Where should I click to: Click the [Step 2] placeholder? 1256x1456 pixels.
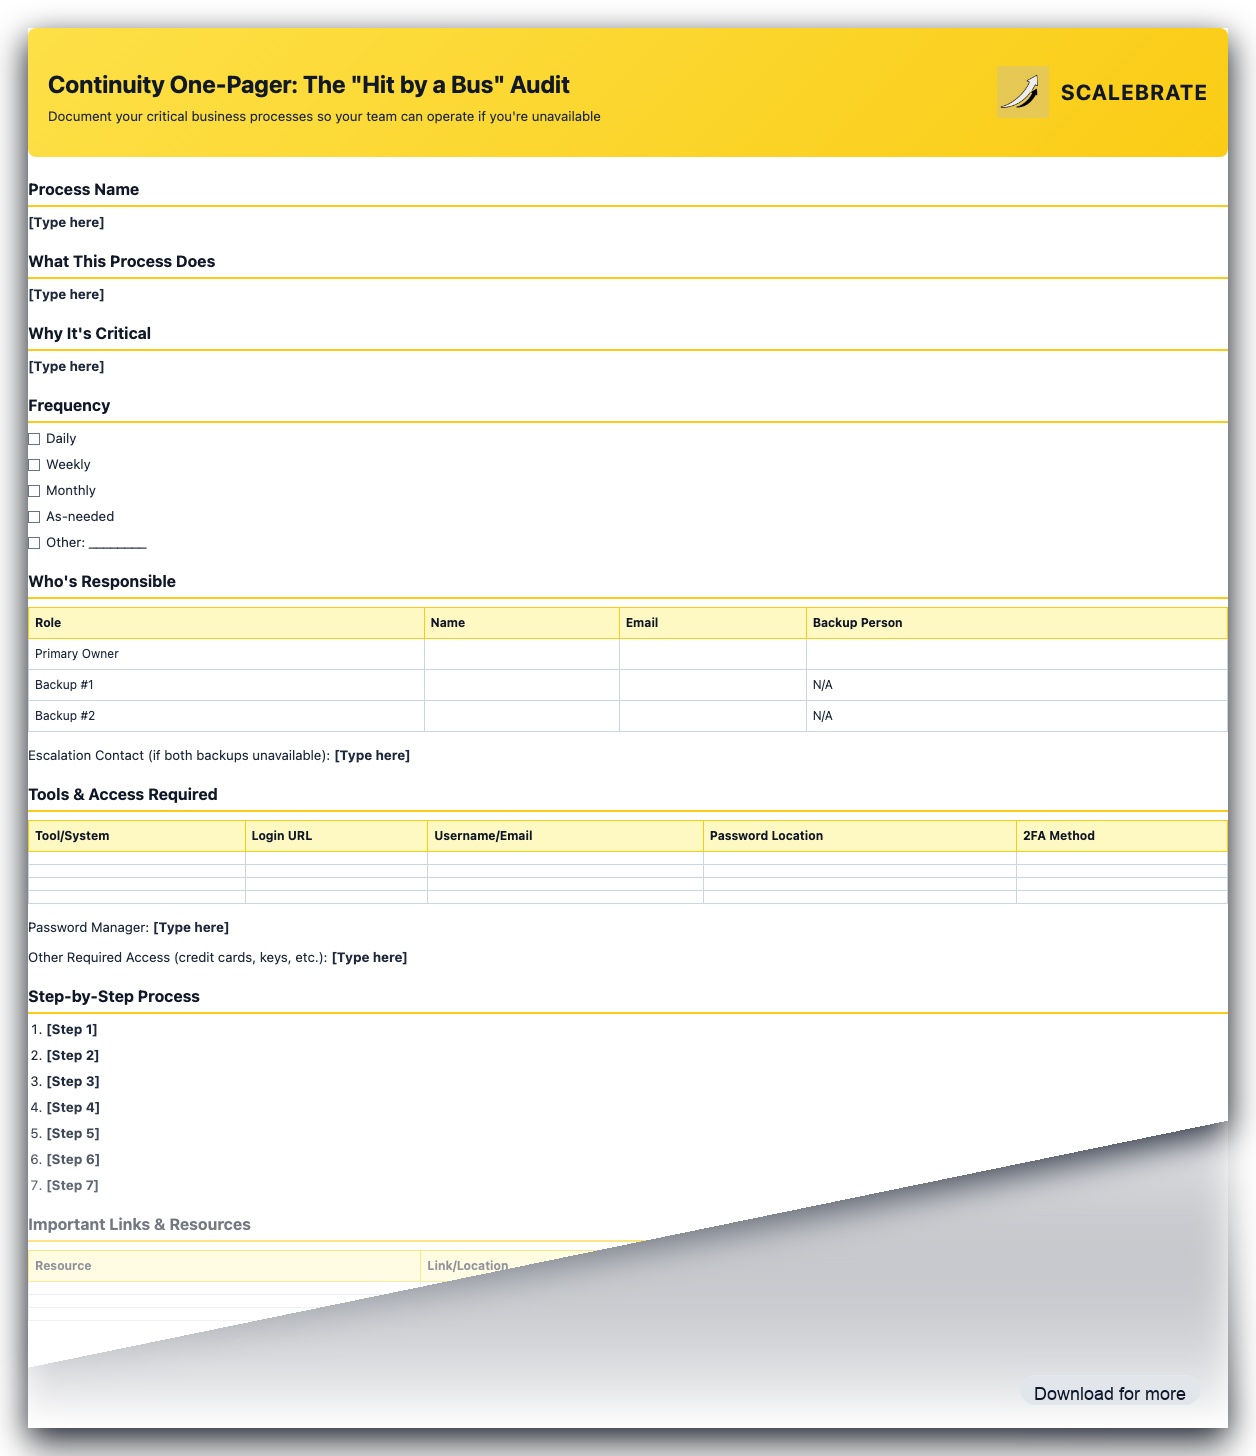(x=73, y=1055)
